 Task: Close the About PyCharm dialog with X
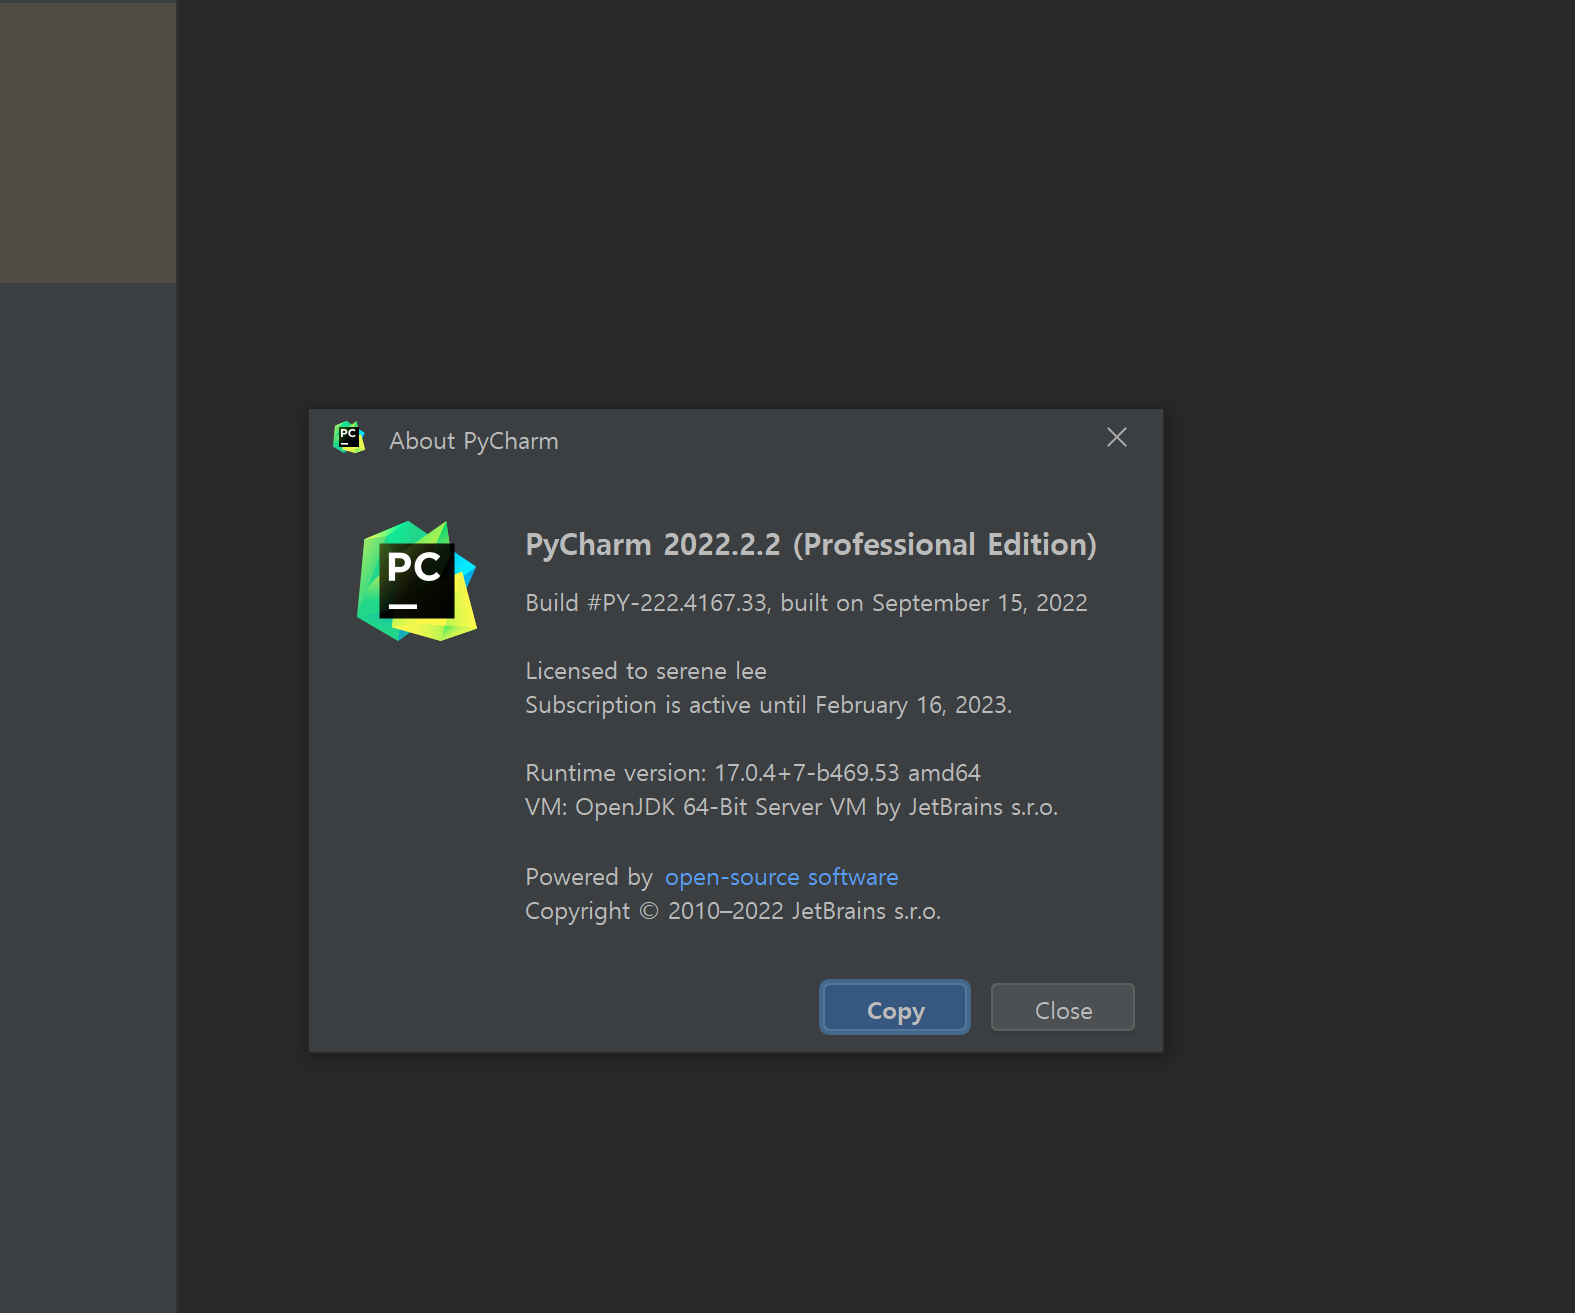click(1117, 438)
